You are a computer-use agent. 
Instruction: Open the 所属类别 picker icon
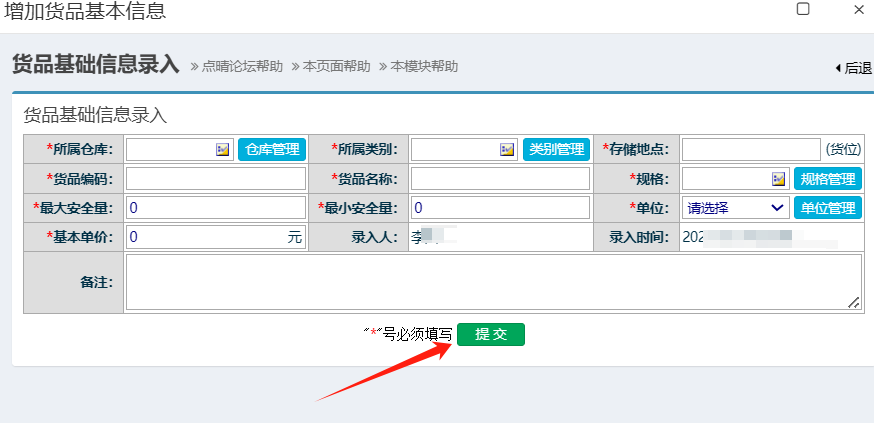(x=507, y=149)
